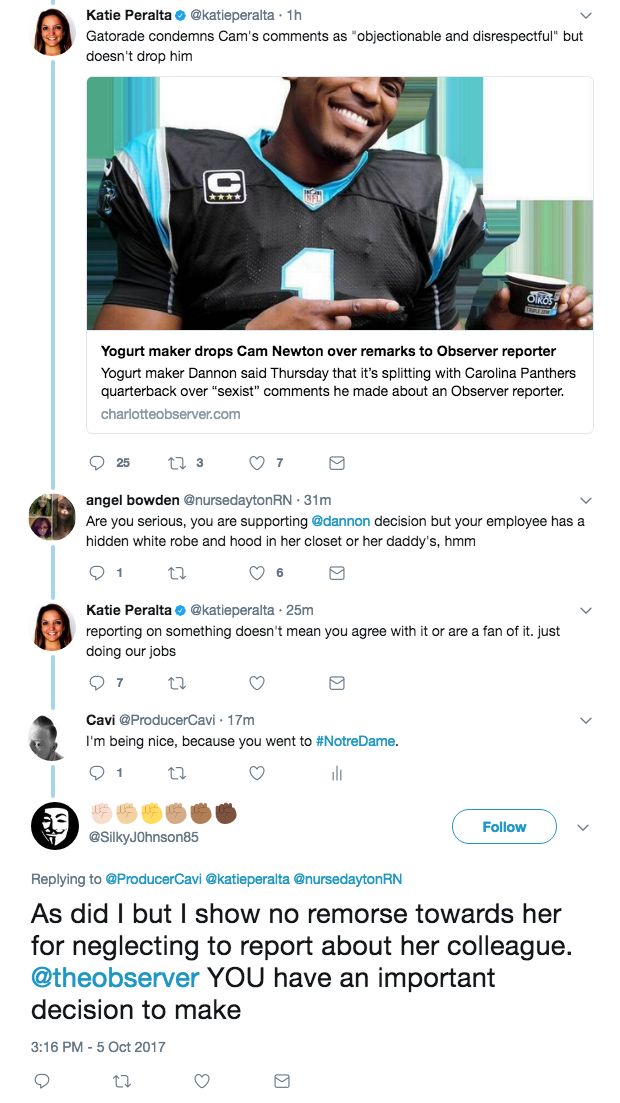620x1103 pixels.
Task: Open the @theobserver mention link
Action: 115,978
